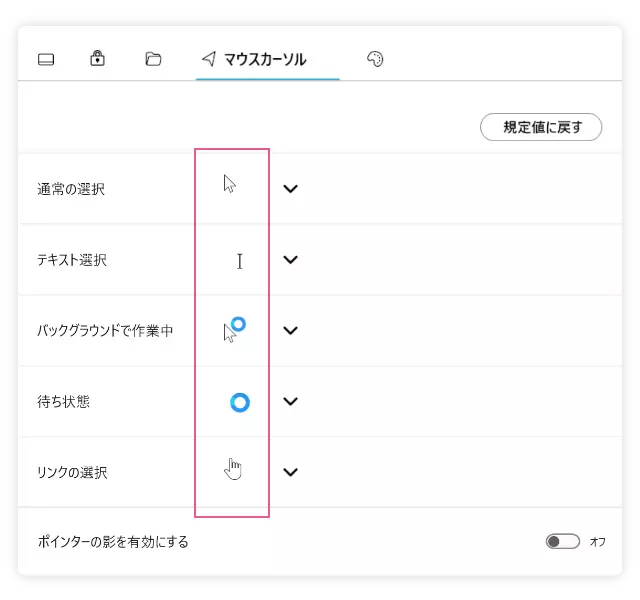Click the 待ち状態 label
Image resolution: width=640 pixels, height=600 pixels.
[x=63, y=401]
